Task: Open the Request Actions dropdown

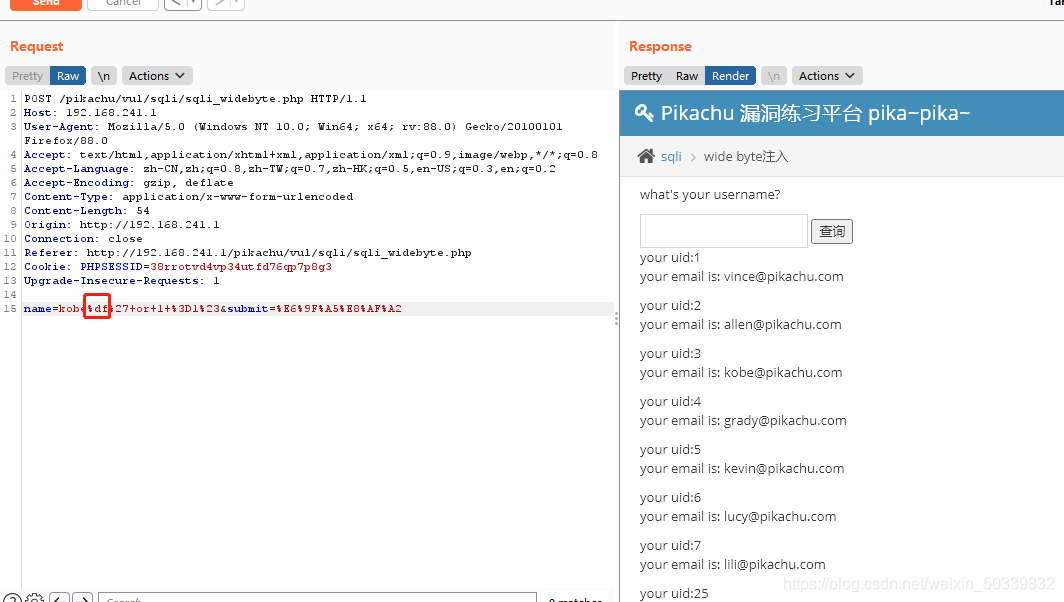Action: click(x=157, y=76)
